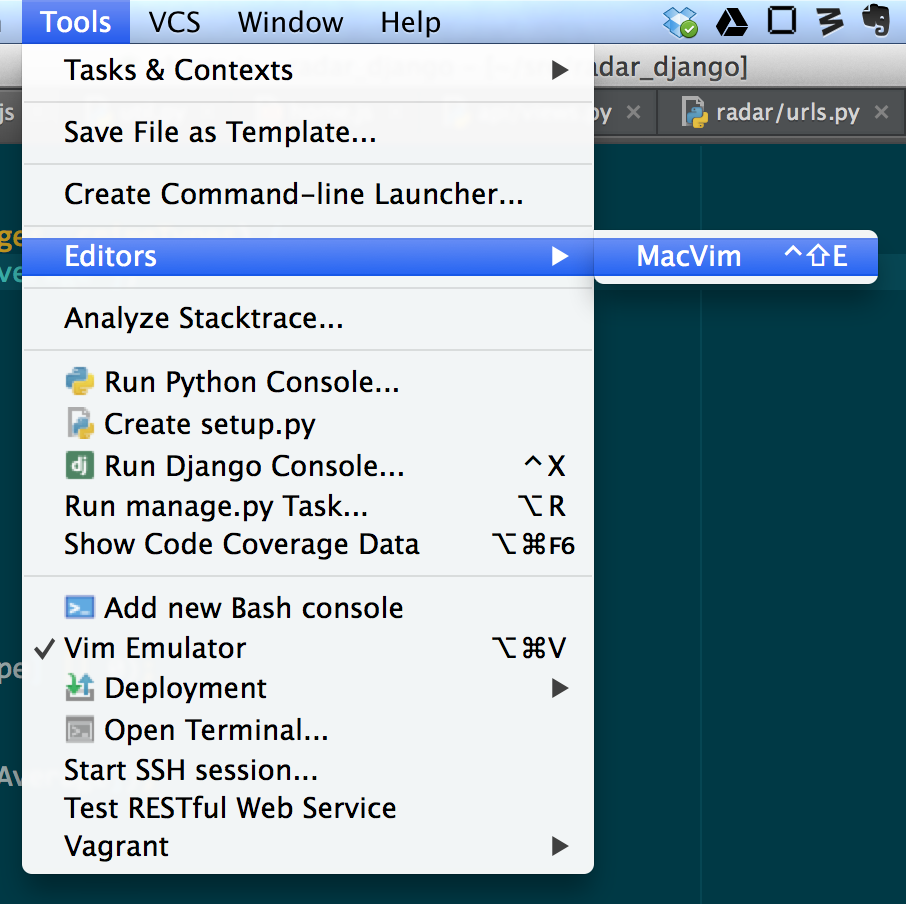Choose Save File as Template...
The width and height of the screenshot is (906, 904).
(x=308, y=132)
